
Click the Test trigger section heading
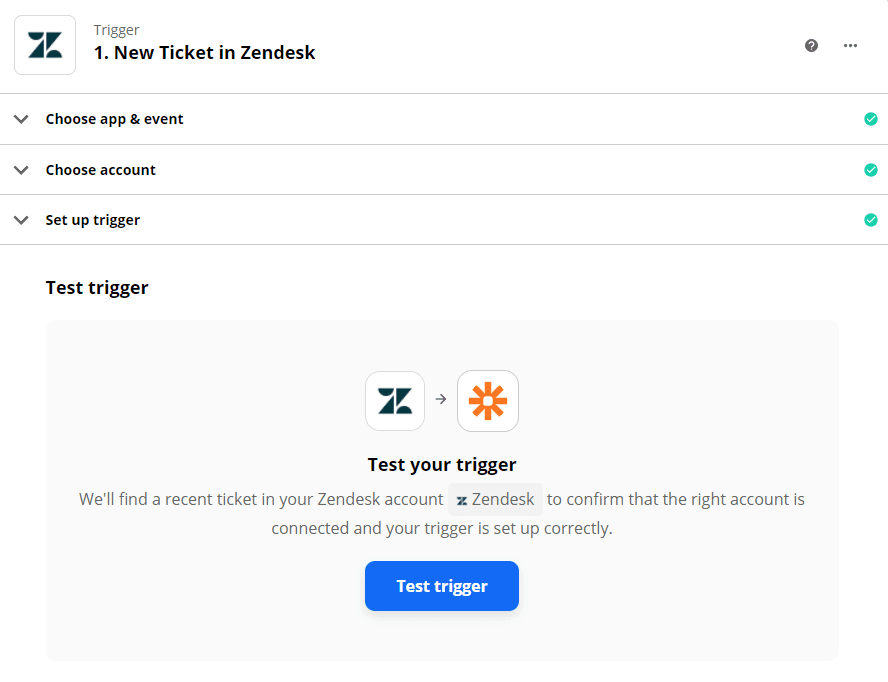click(x=97, y=287)
